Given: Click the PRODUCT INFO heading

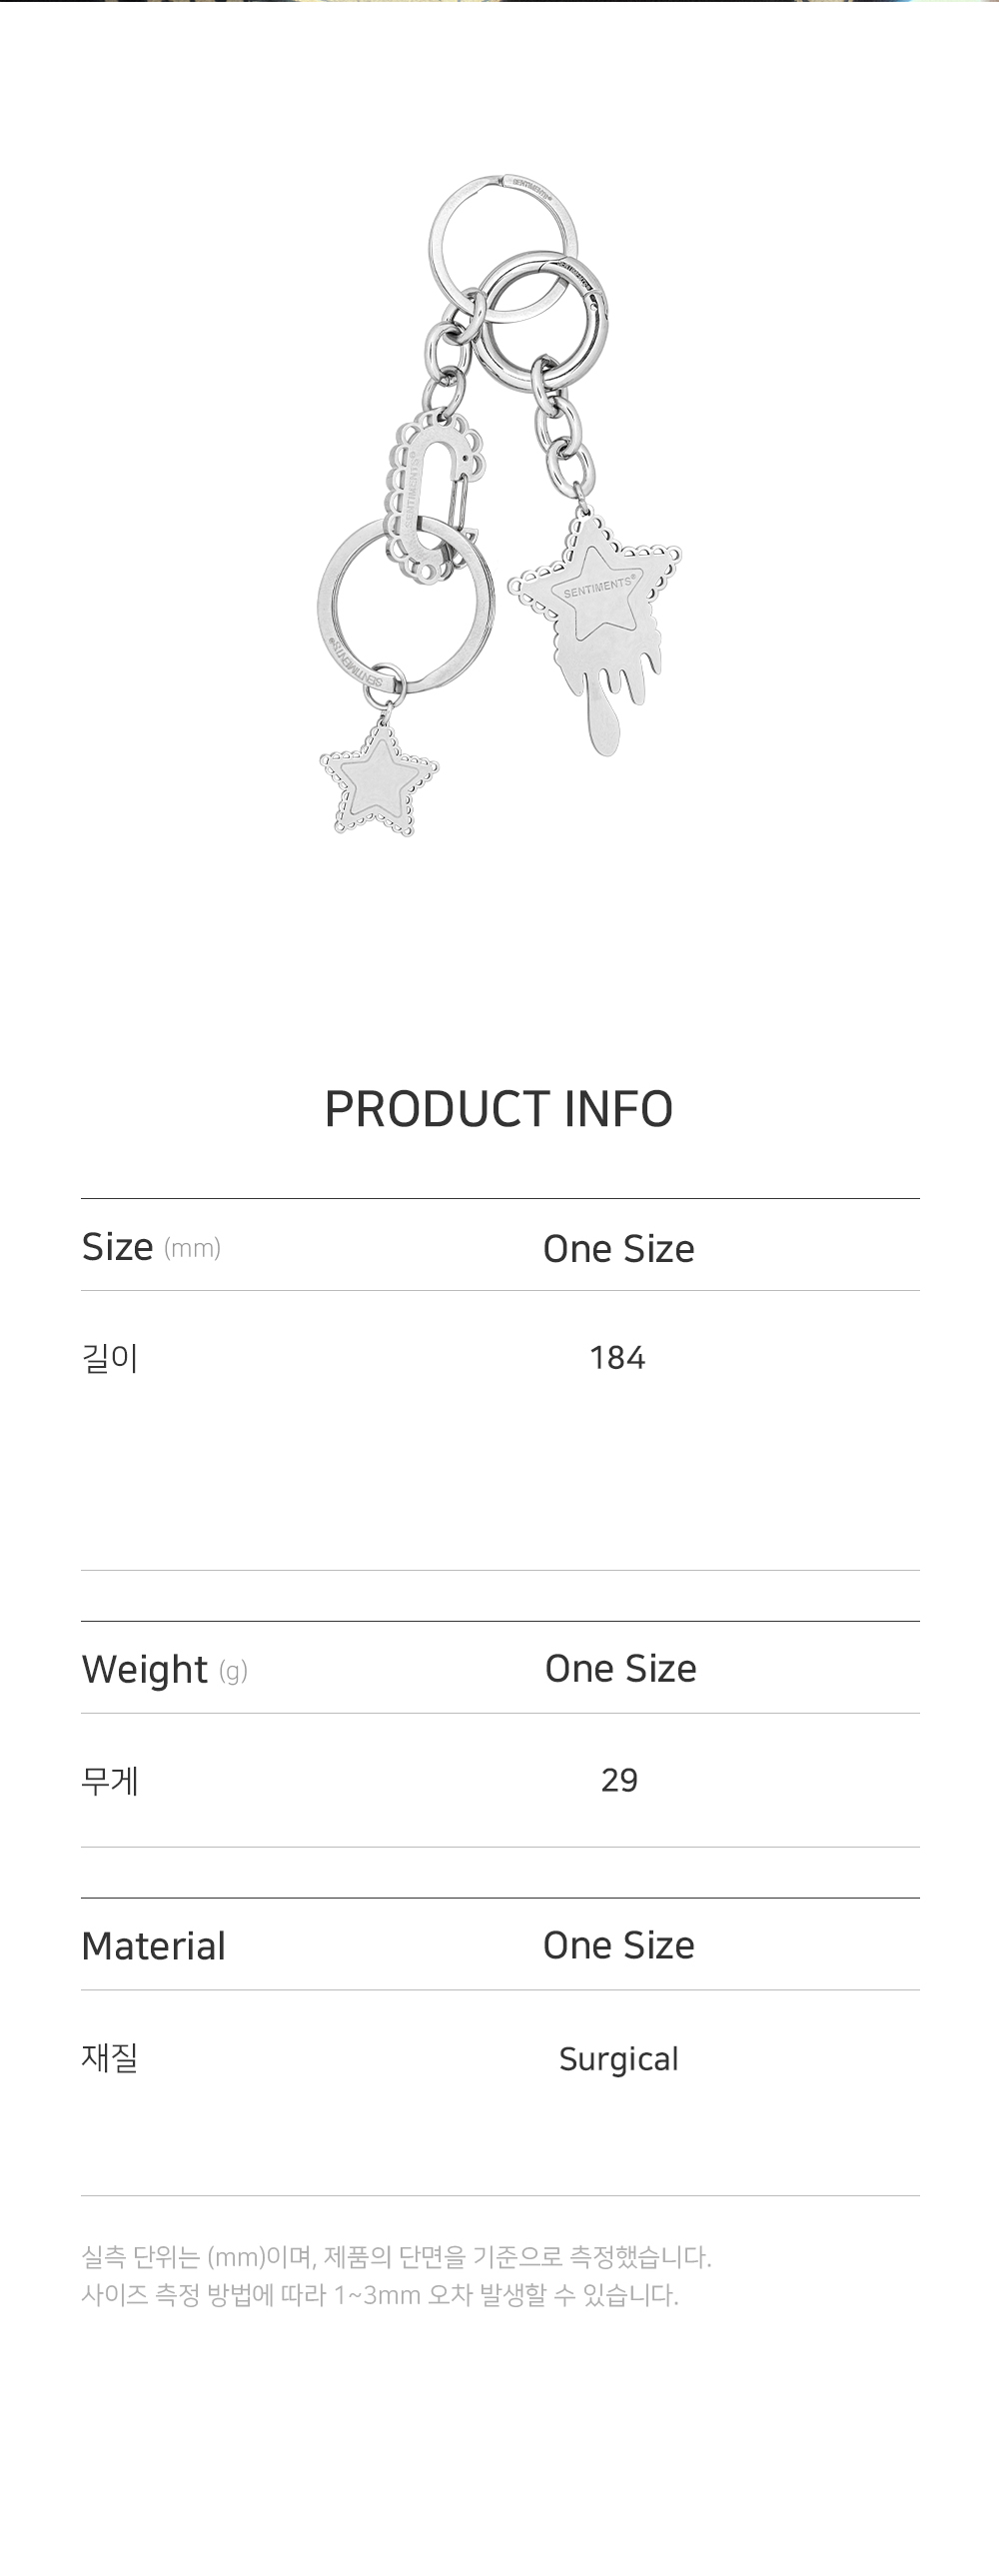Looking at the screenshot, I should point(499,1109).
